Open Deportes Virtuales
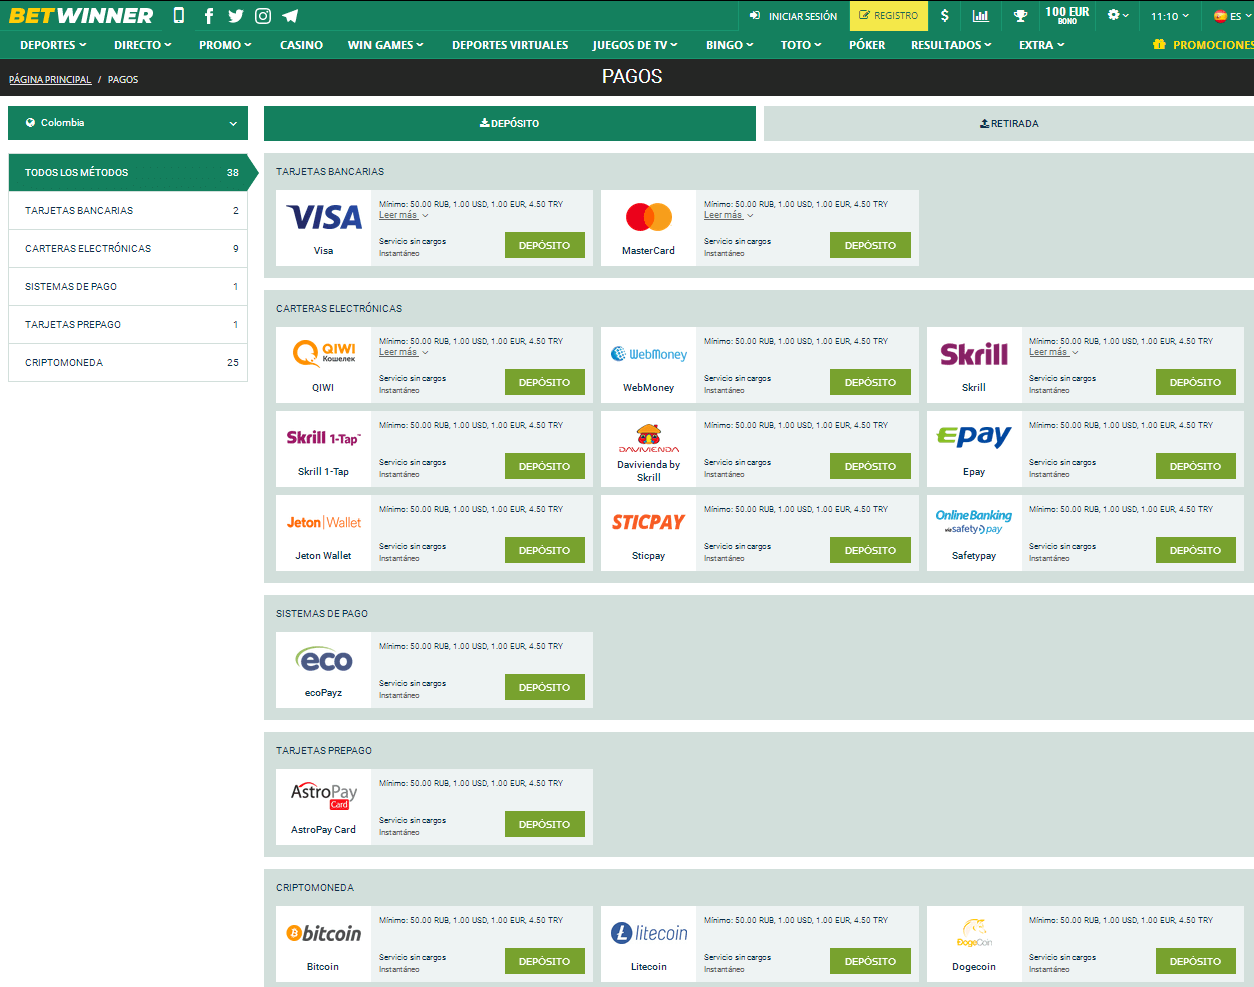This screenshot has height=987, width=1254. coord(510,45)
